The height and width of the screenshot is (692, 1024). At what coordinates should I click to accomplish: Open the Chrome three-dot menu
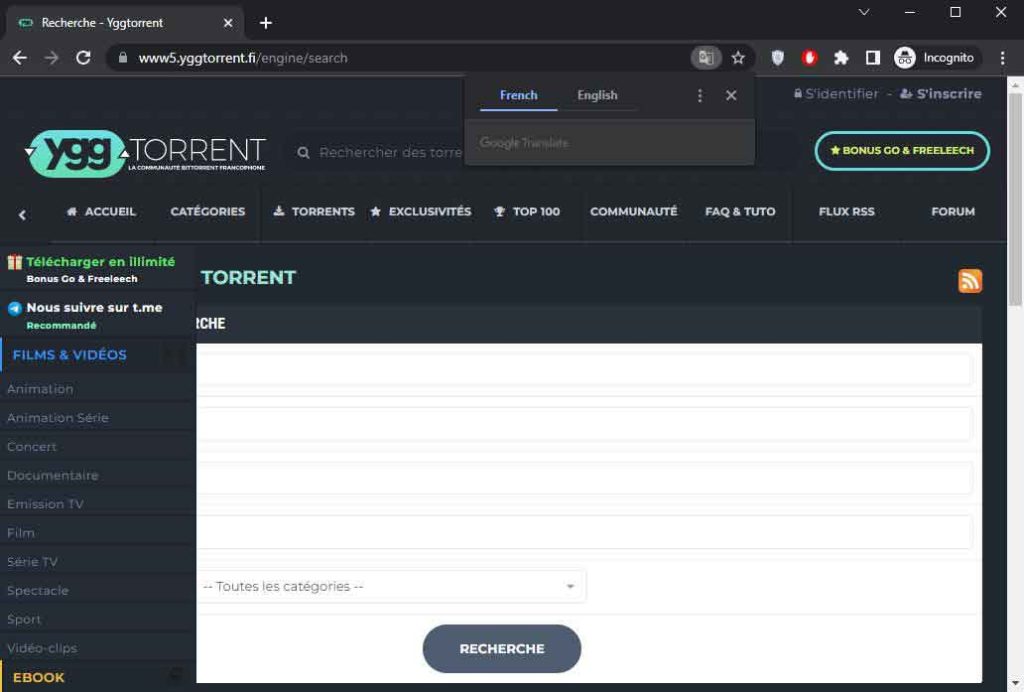1003,58
